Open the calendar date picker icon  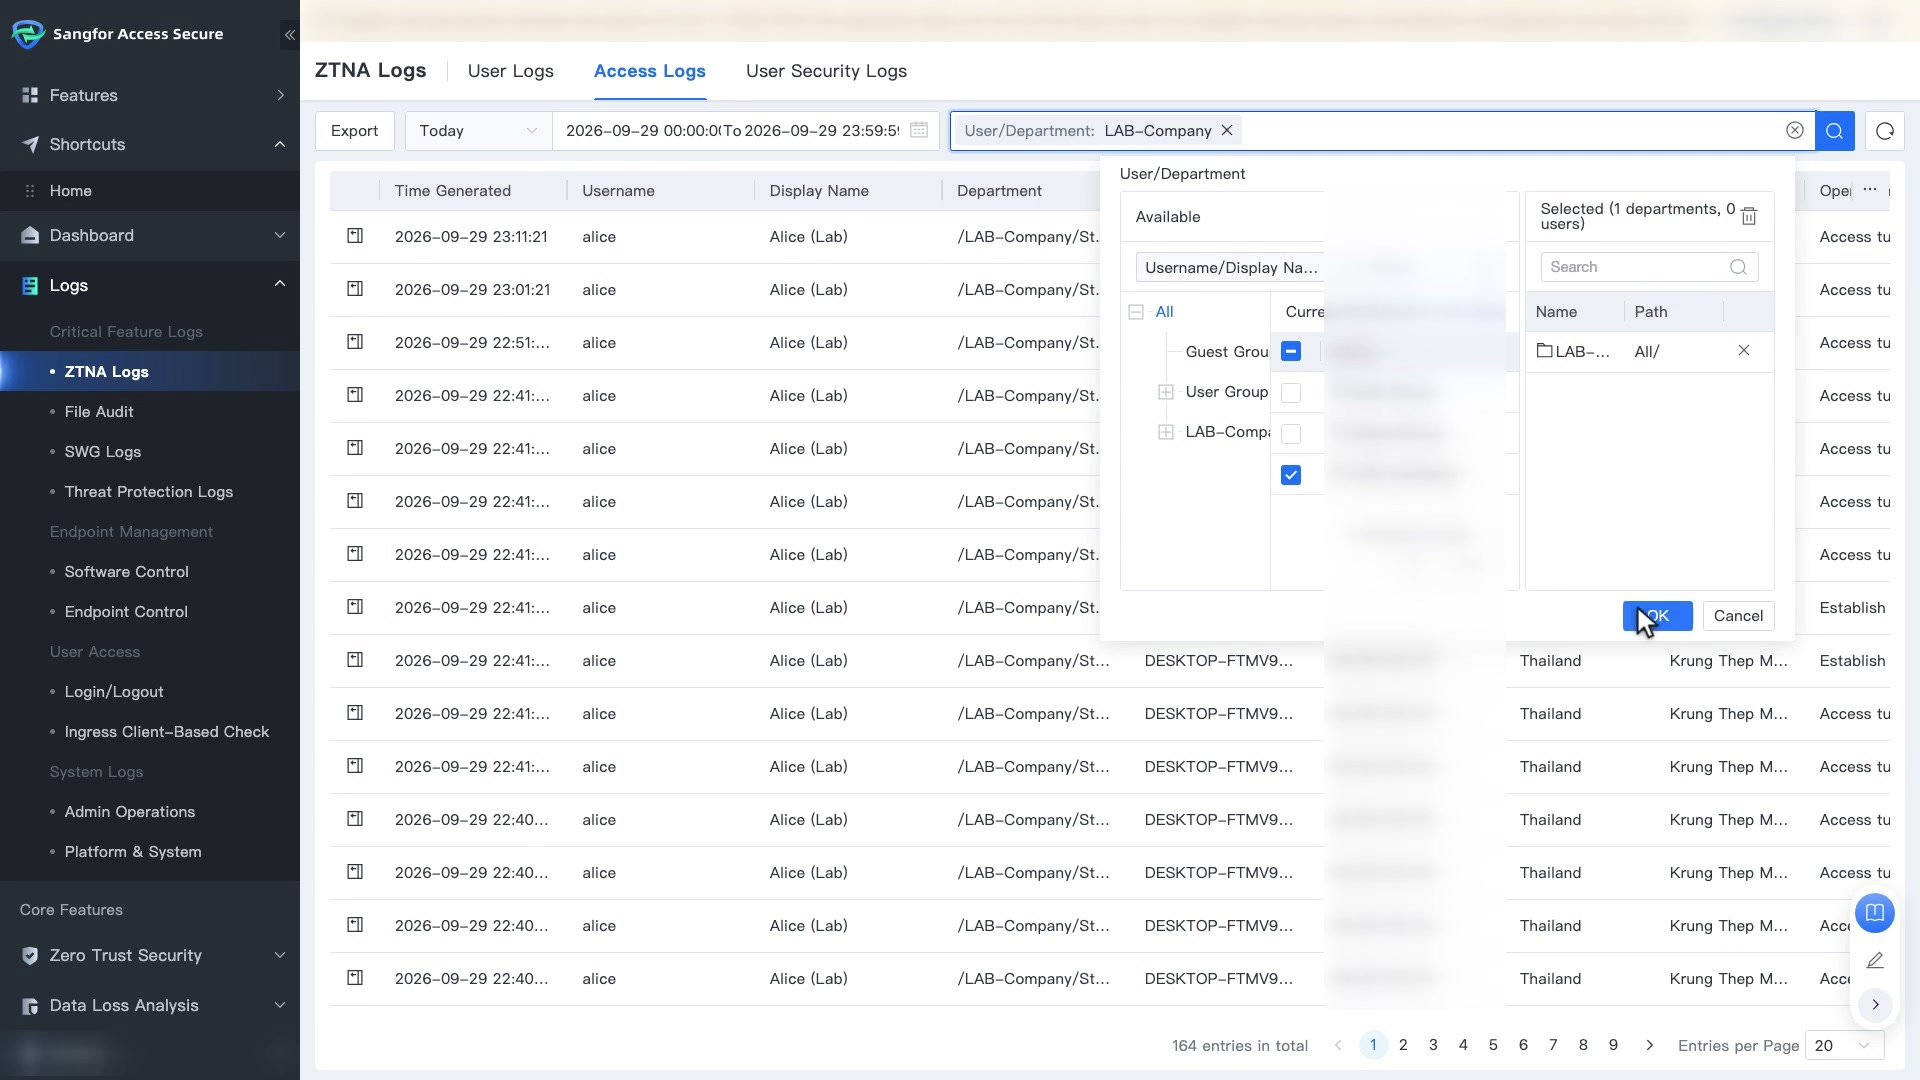pyautogui.click(x=919, y=130)
